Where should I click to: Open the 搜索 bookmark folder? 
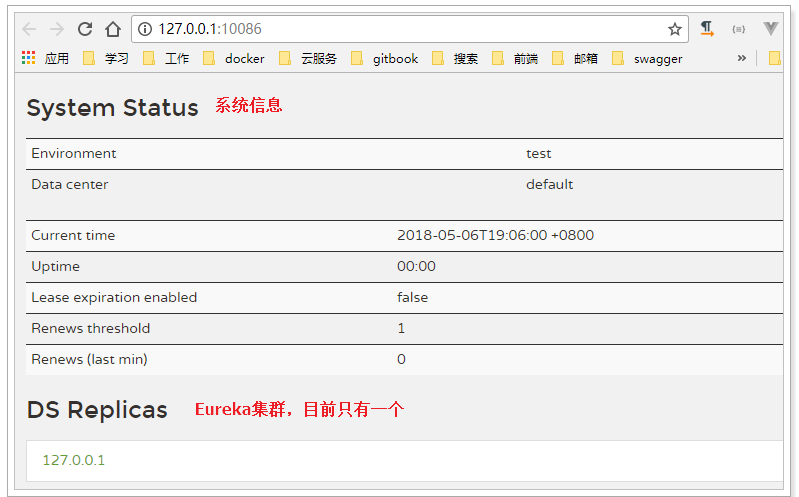click(x=455, y=59)
